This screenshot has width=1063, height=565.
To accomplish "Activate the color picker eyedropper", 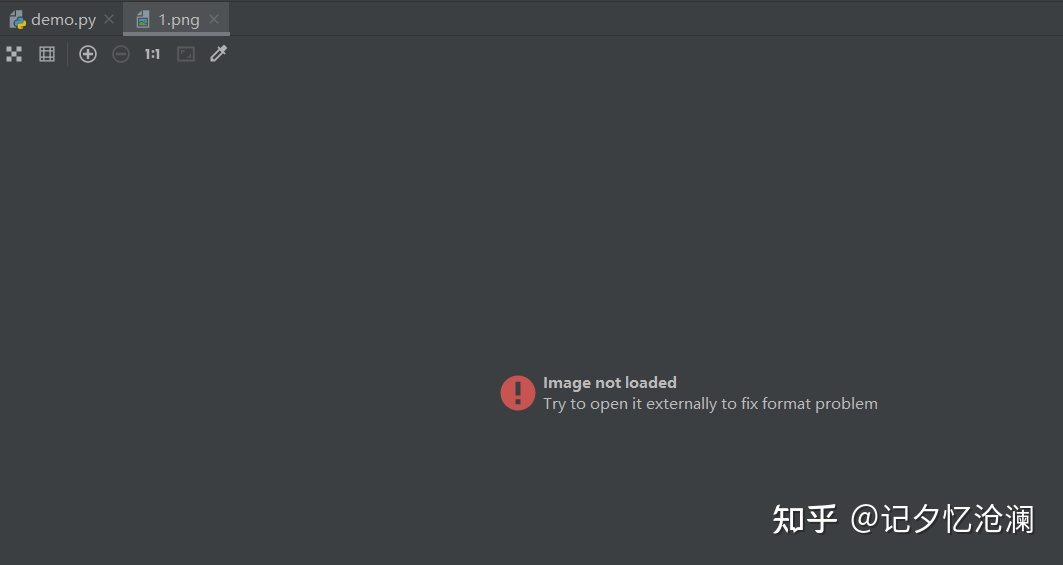I will pyautogui.click(x=218, y=54).
